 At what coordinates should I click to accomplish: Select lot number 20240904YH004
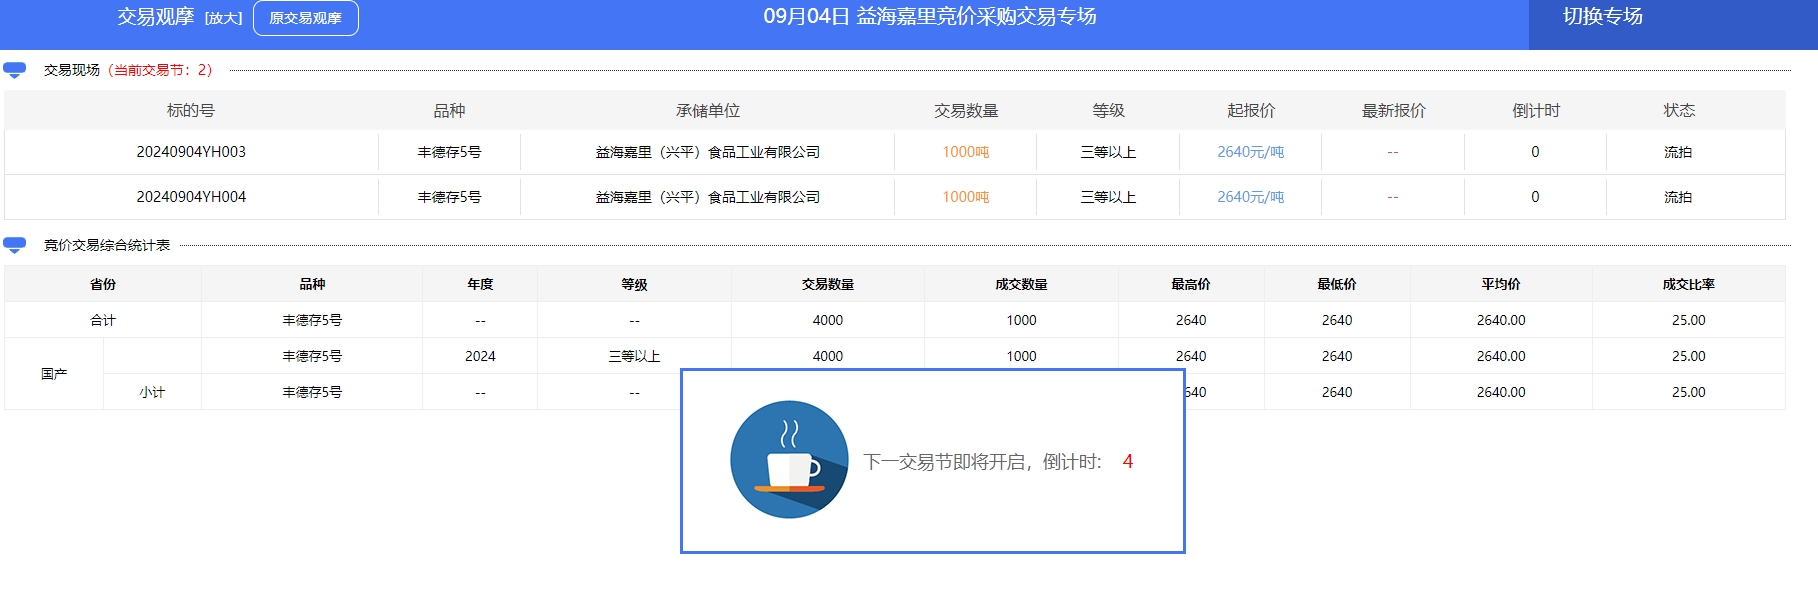[x=191, y=197]
